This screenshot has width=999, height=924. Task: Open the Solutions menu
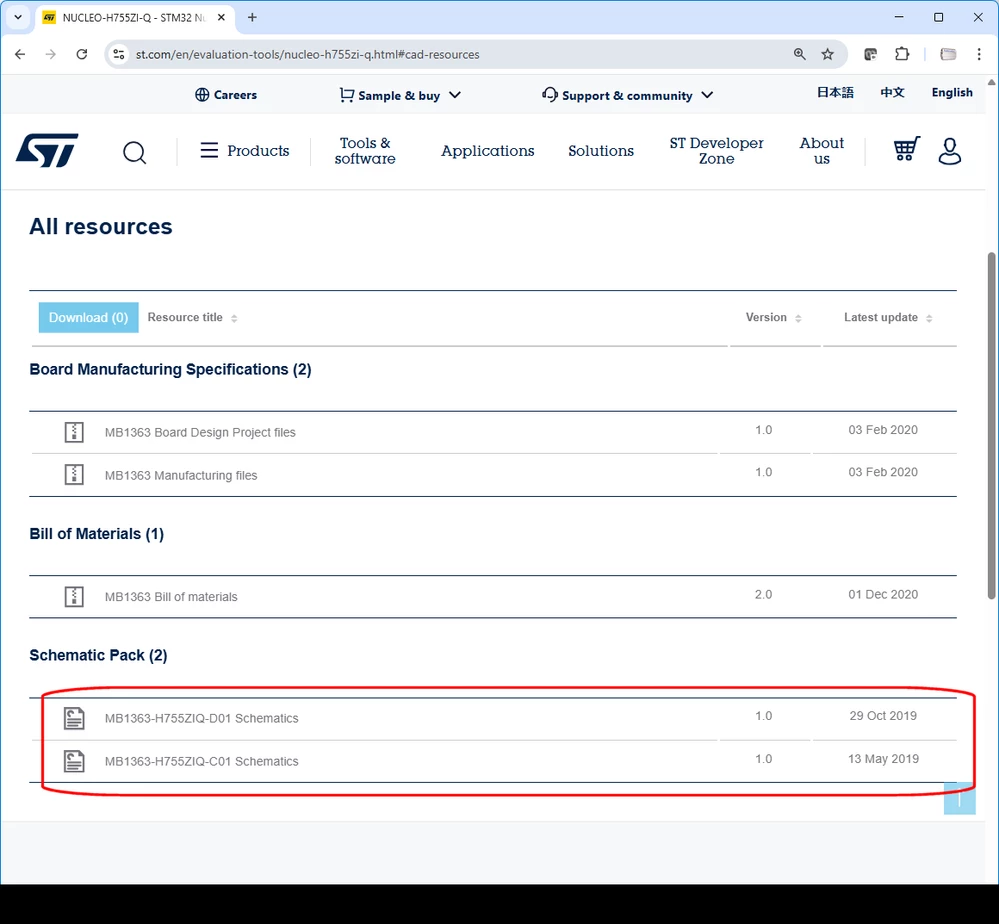click(601, 151)
